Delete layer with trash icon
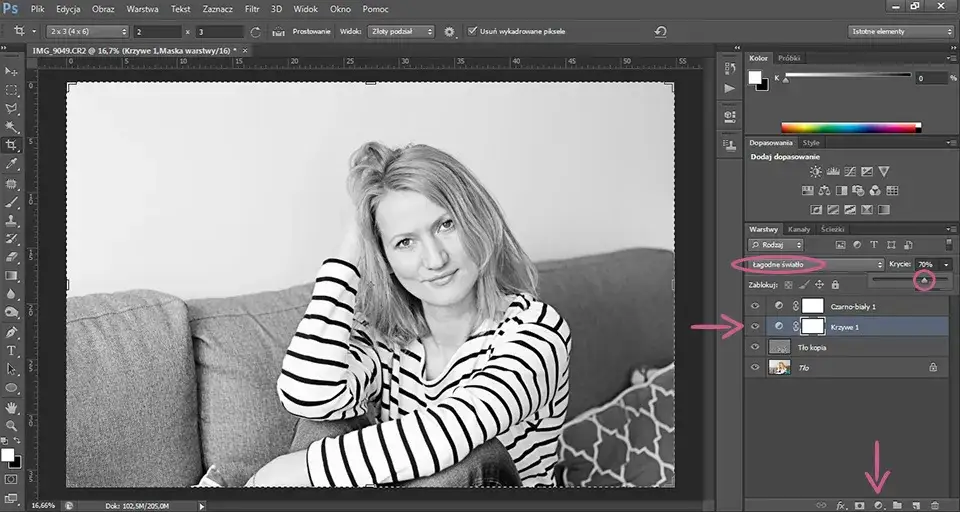This screenshot has height=512, width=960. coord(934,505)
